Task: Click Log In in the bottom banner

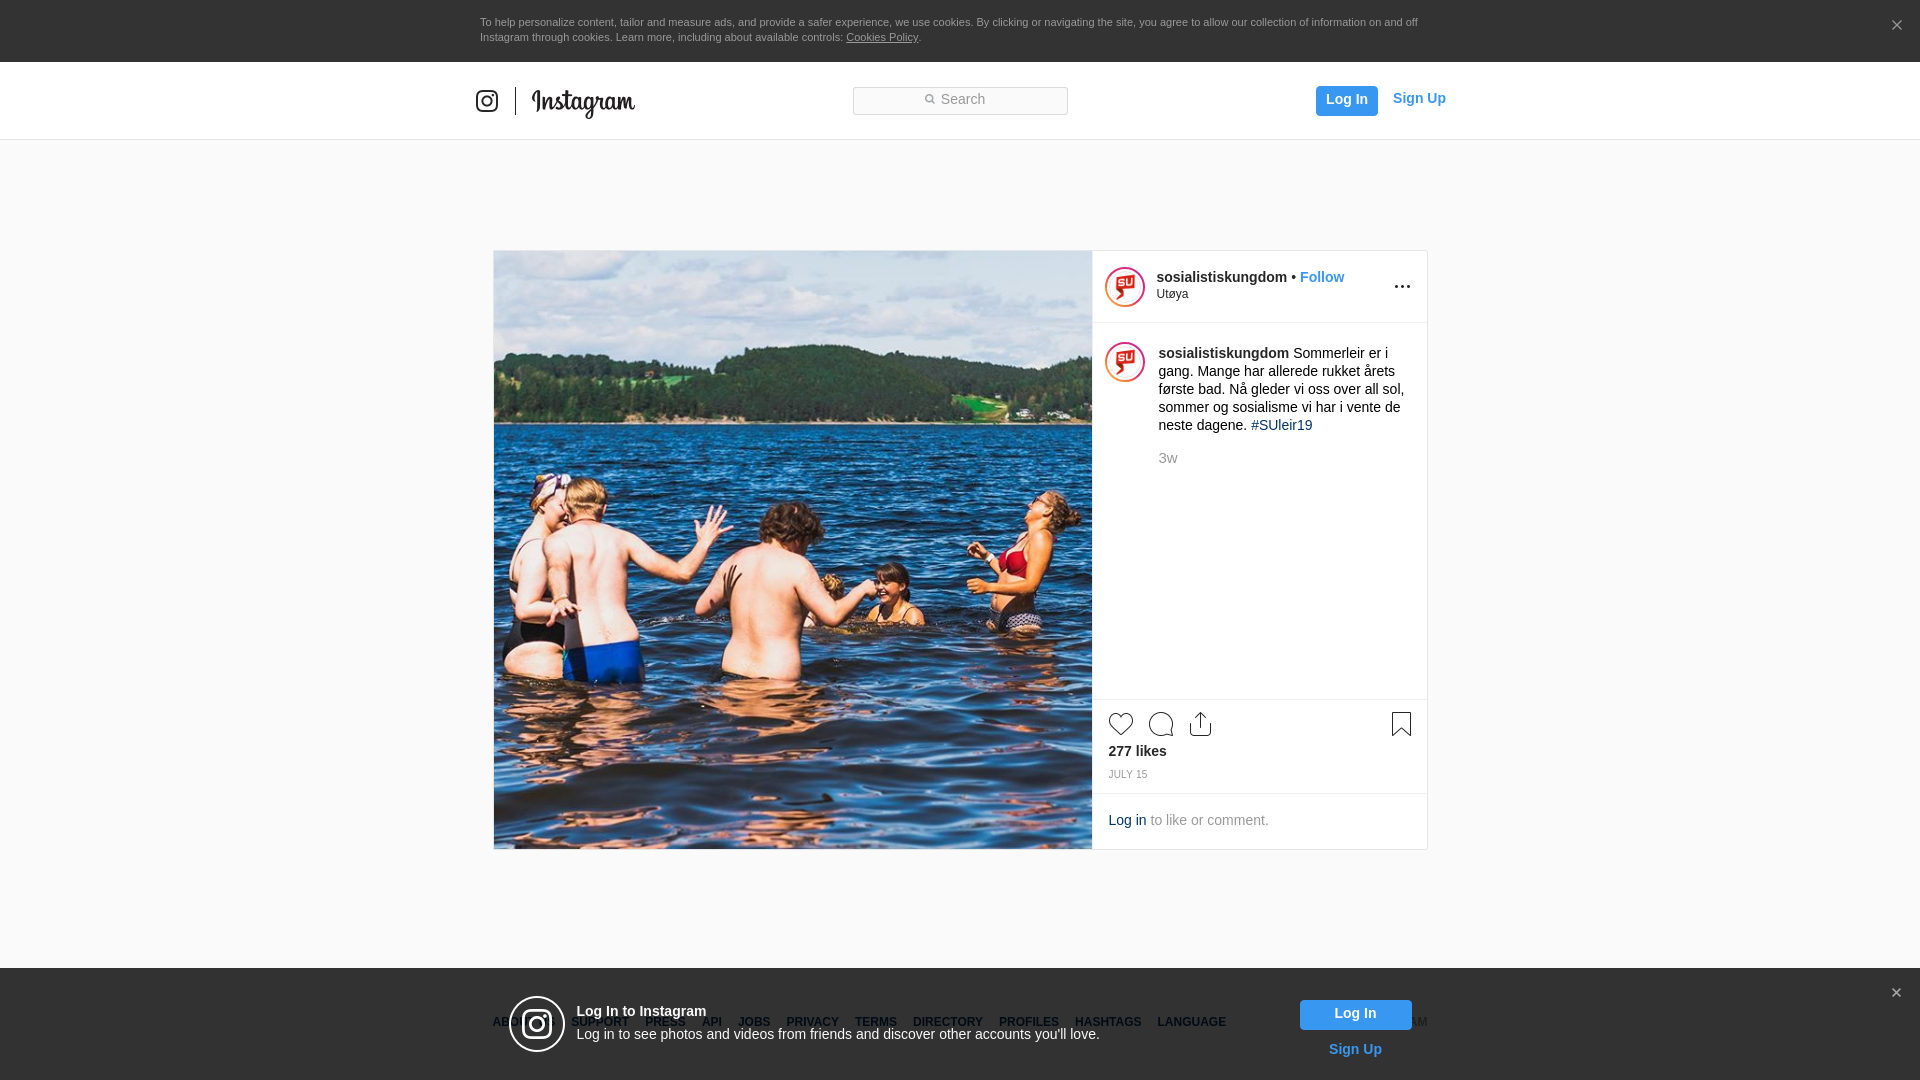Action: [x=1355, y=1014]
